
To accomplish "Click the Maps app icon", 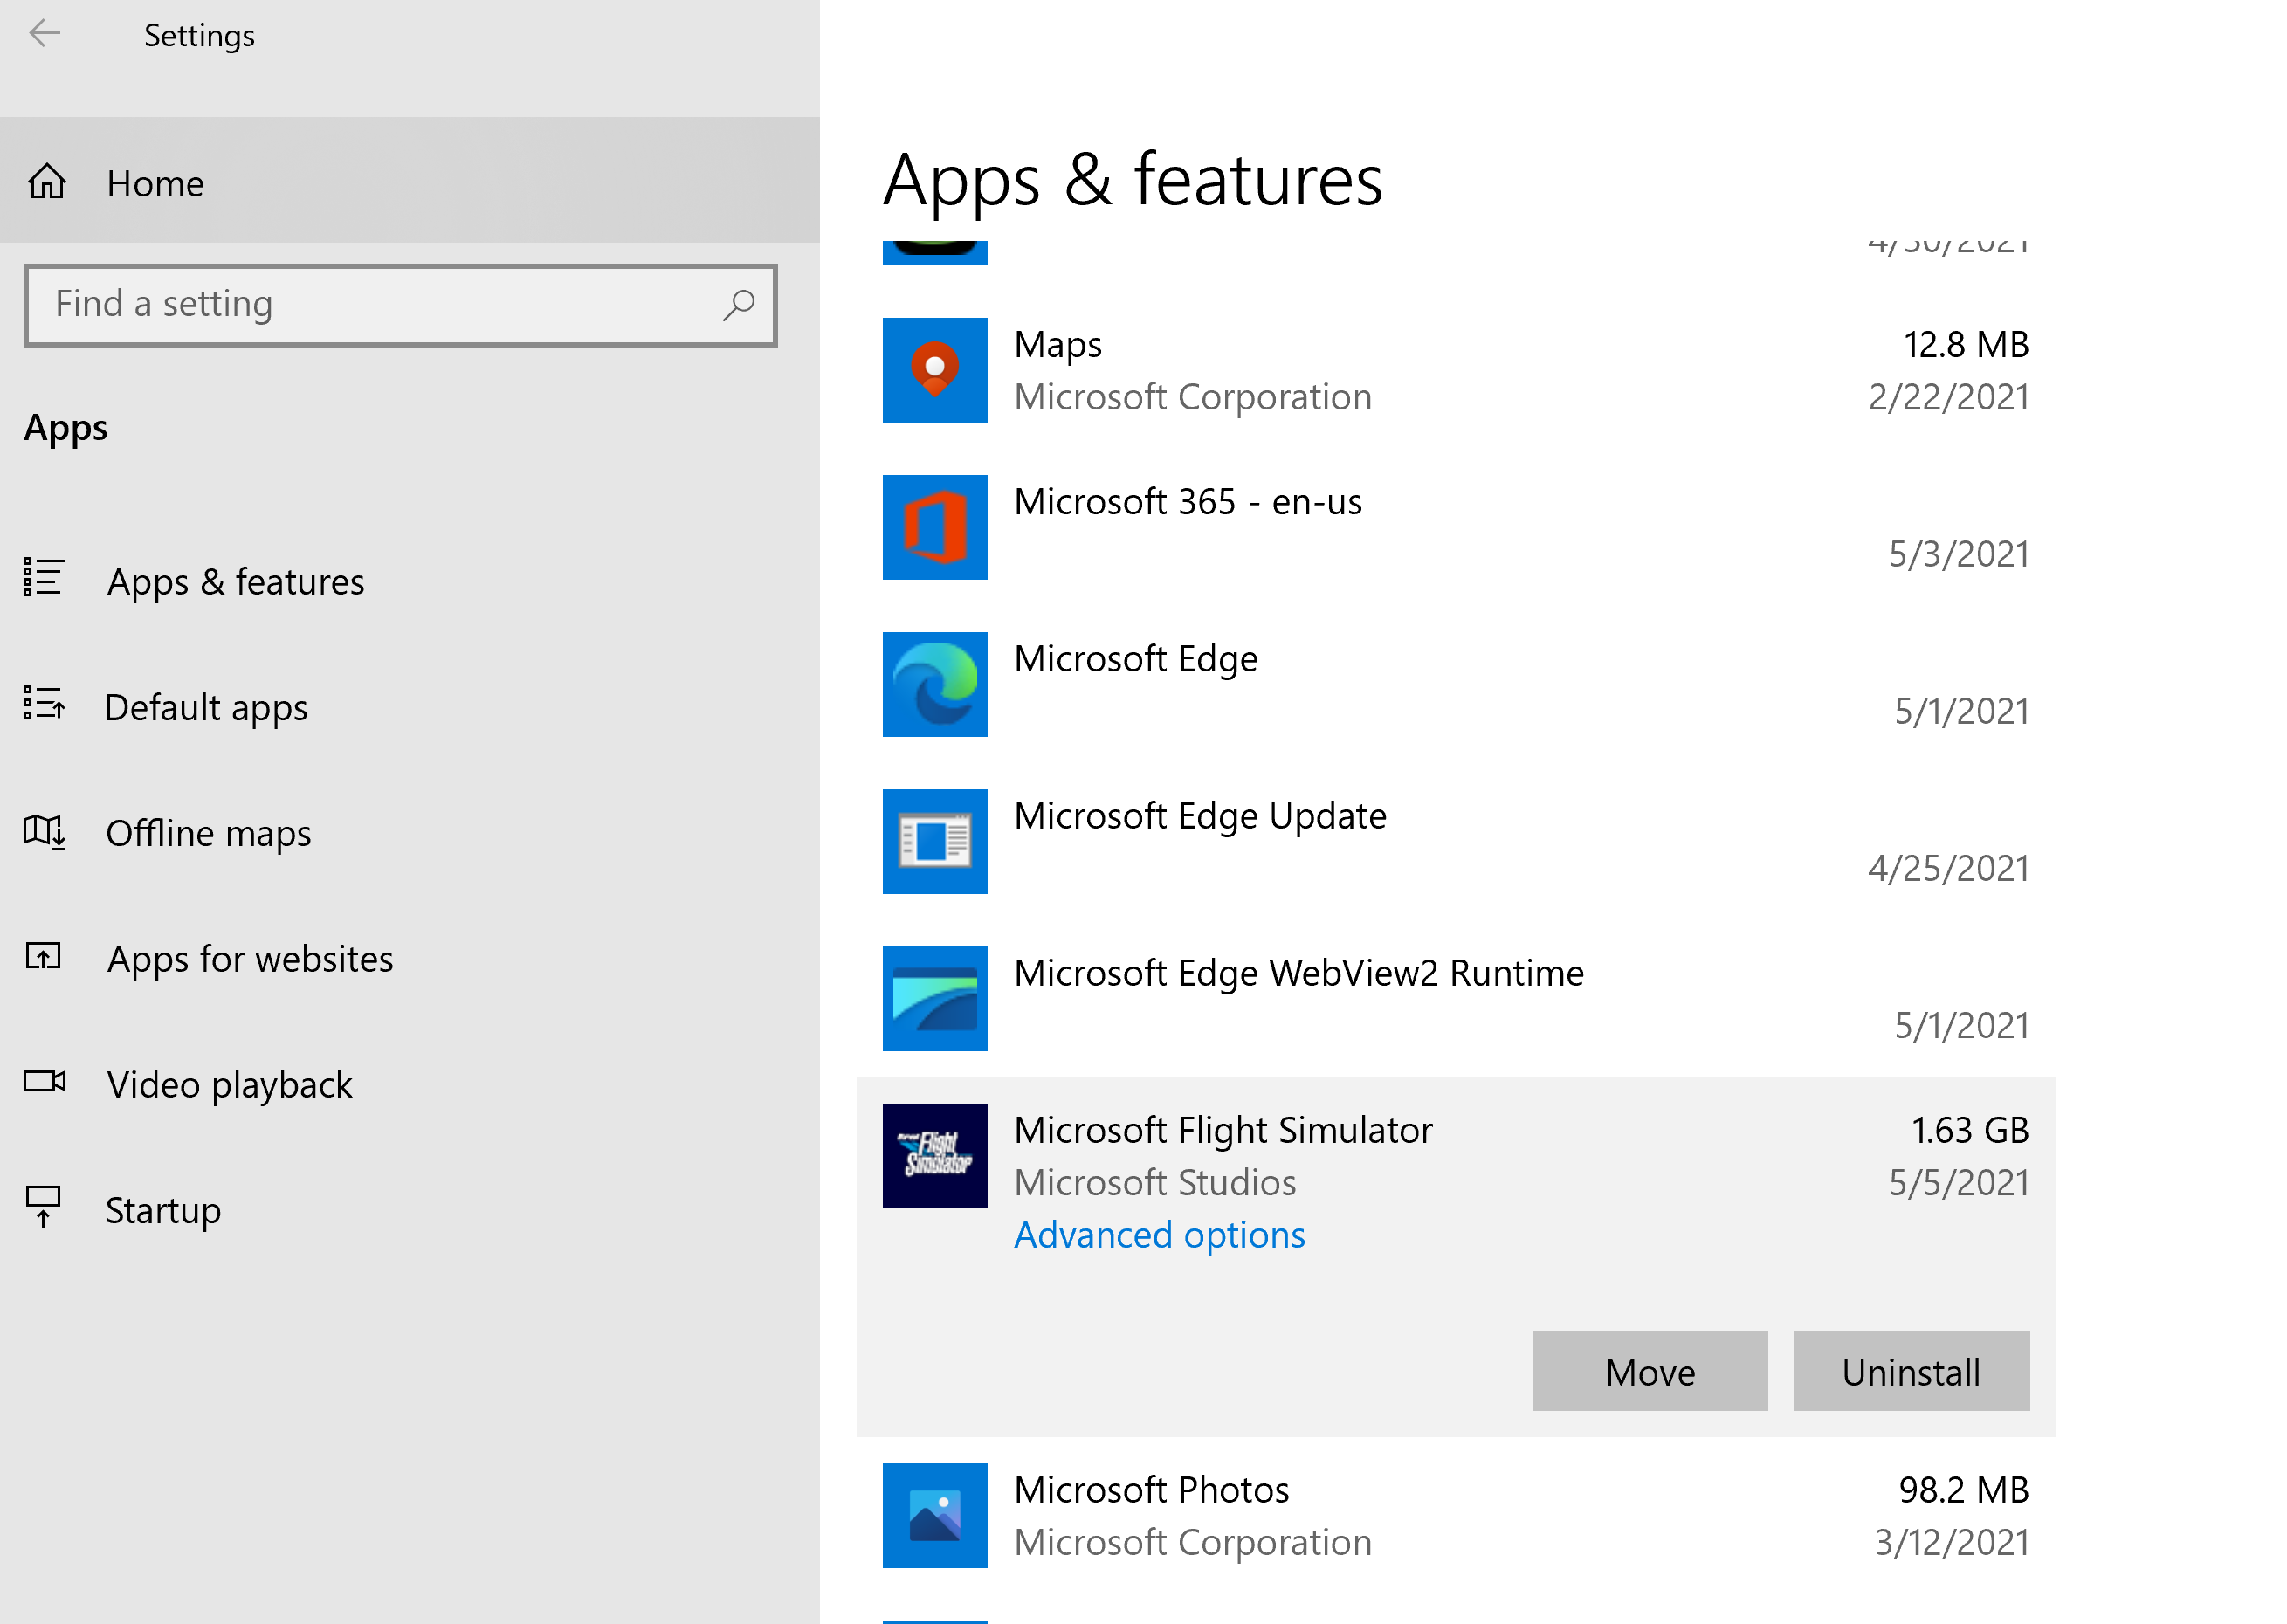I will pyautogui.click(x=934, y=370).
